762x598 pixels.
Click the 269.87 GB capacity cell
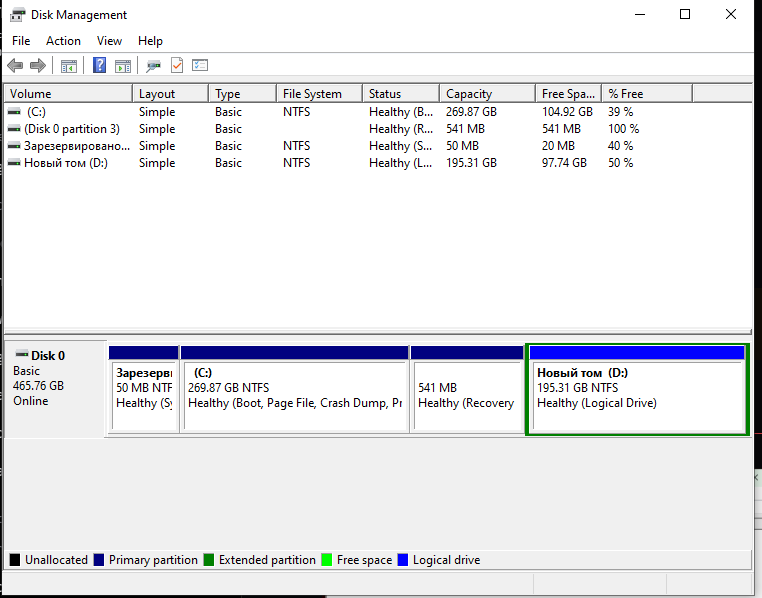tap(471, 112)
